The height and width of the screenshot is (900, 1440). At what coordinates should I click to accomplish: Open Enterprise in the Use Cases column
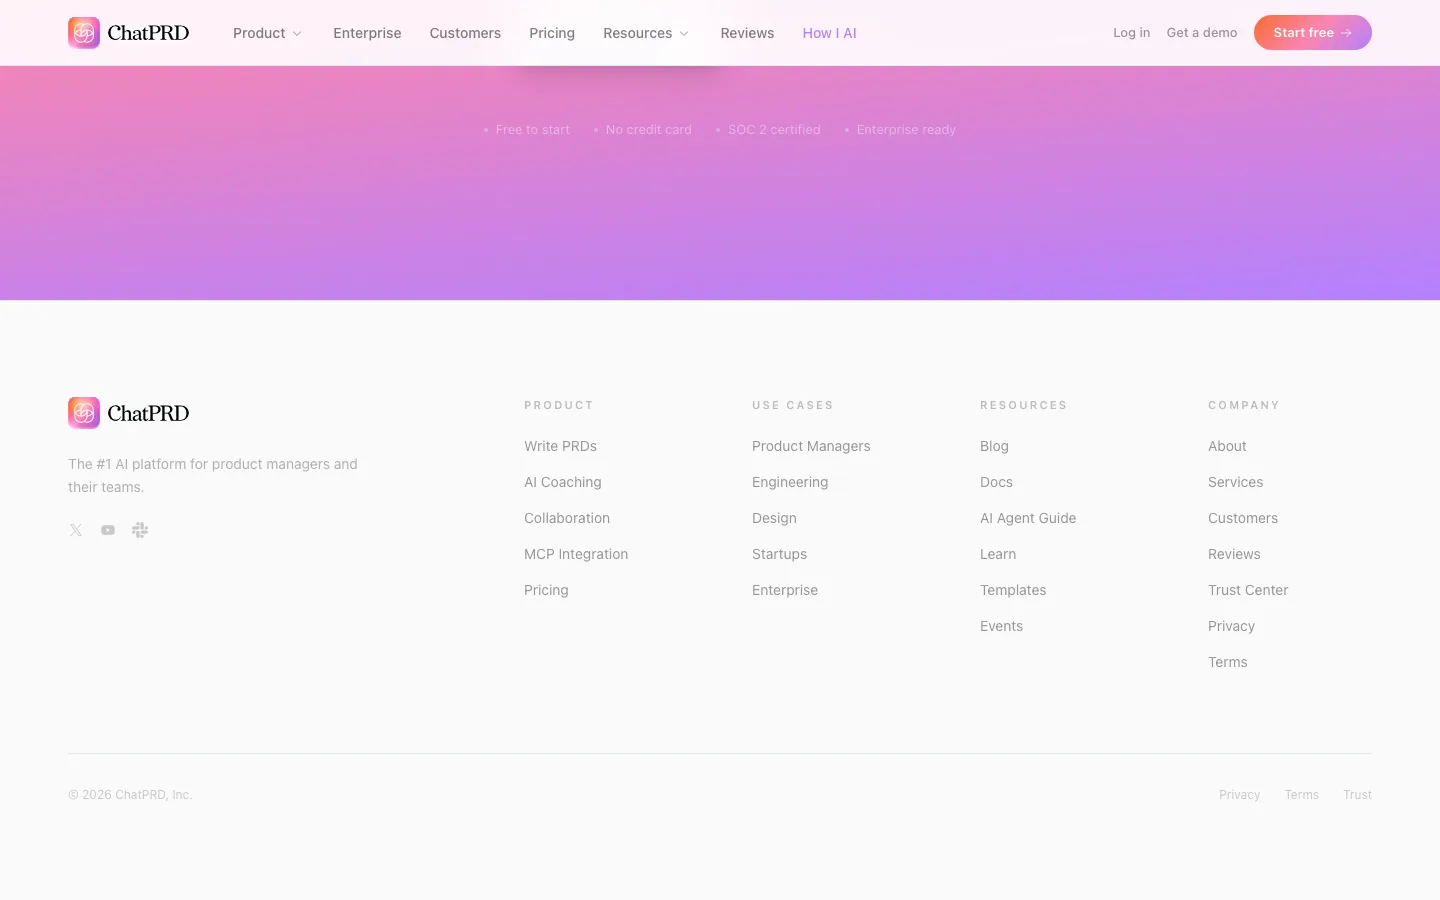click(x=785, y=590)
